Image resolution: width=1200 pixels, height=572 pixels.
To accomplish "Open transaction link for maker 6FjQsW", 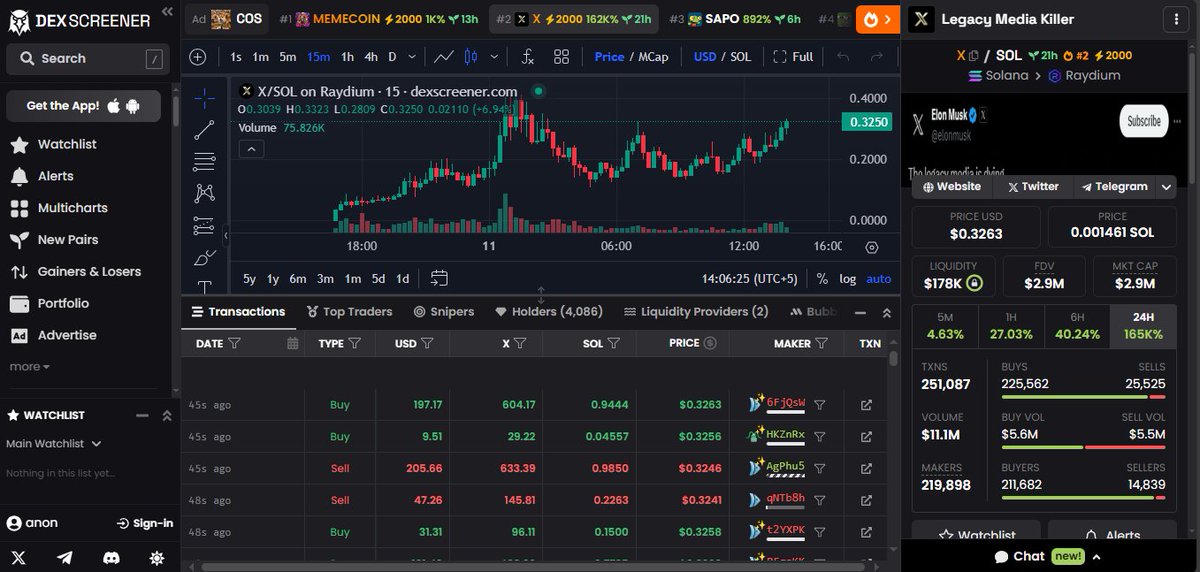I will [866, 405].
